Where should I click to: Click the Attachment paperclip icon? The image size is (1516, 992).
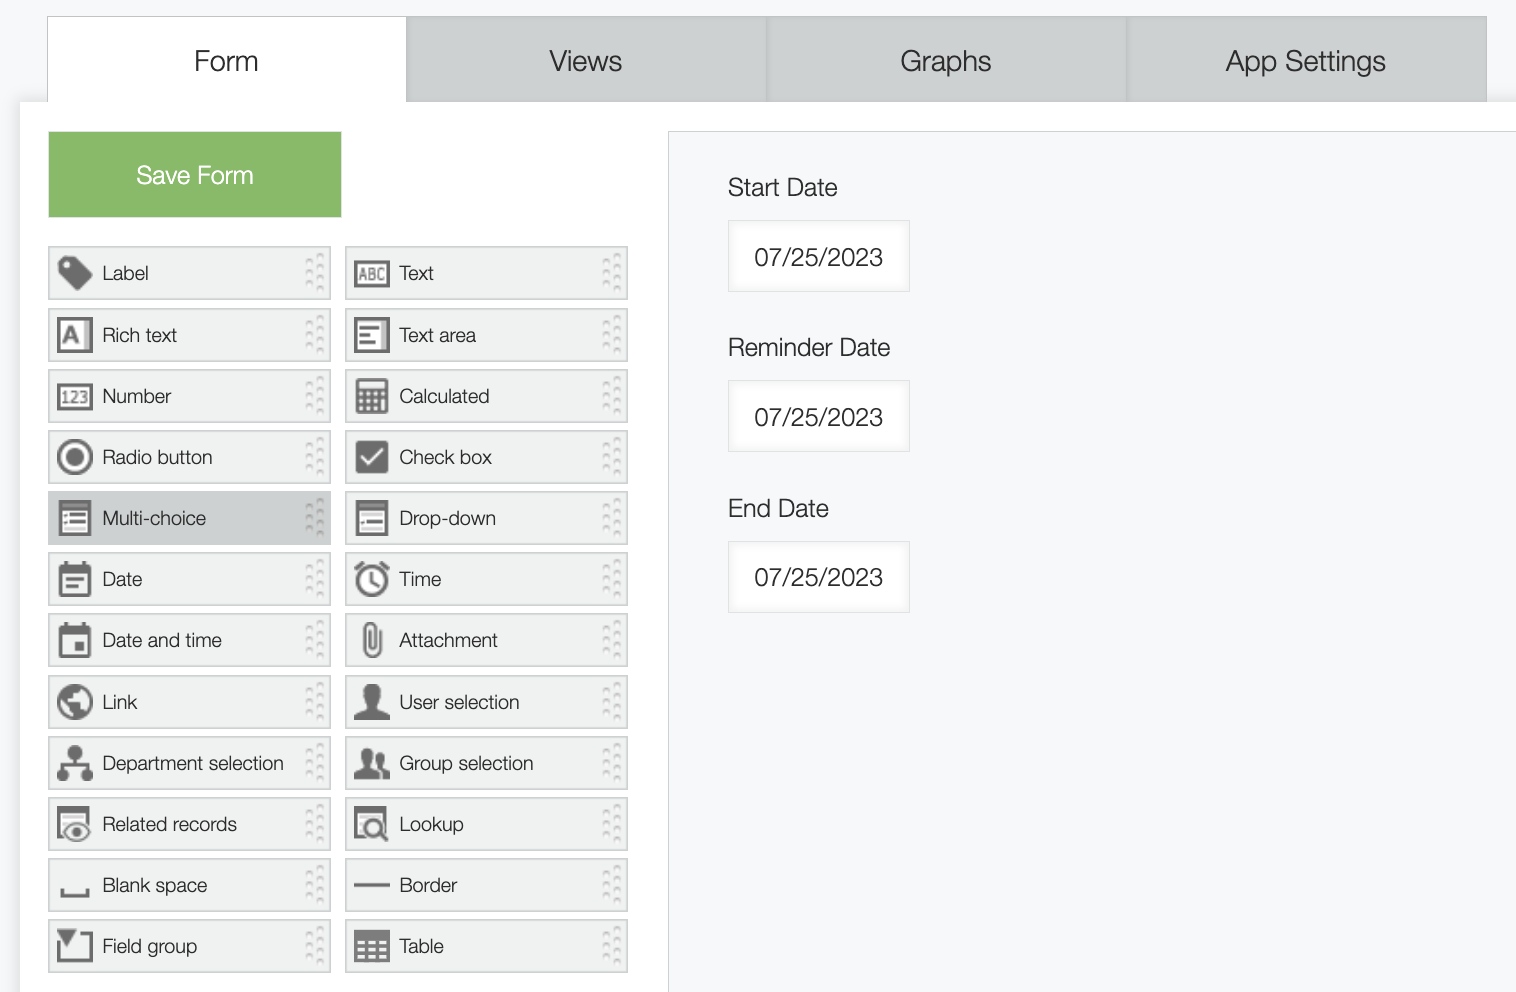pos(372,640)
